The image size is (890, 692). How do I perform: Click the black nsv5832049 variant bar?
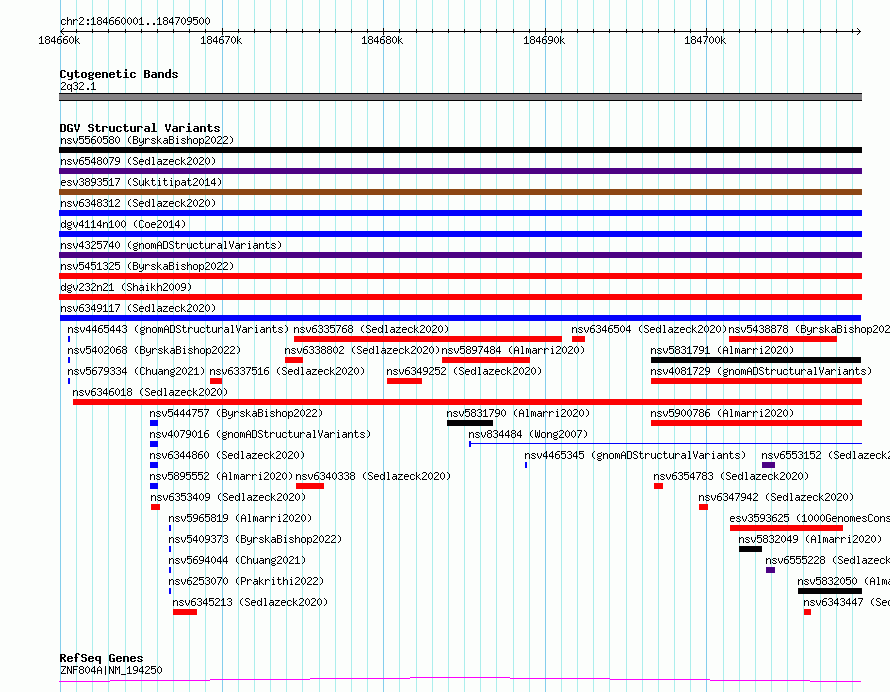click(750, 549)
